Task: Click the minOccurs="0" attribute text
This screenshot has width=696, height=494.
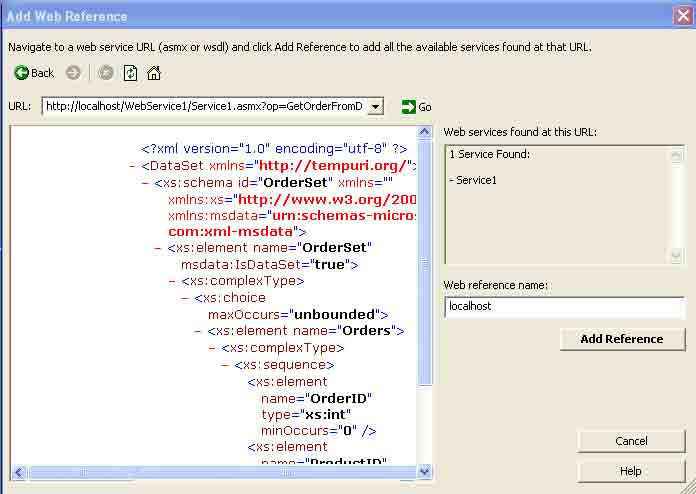Action: coord(309,431)
